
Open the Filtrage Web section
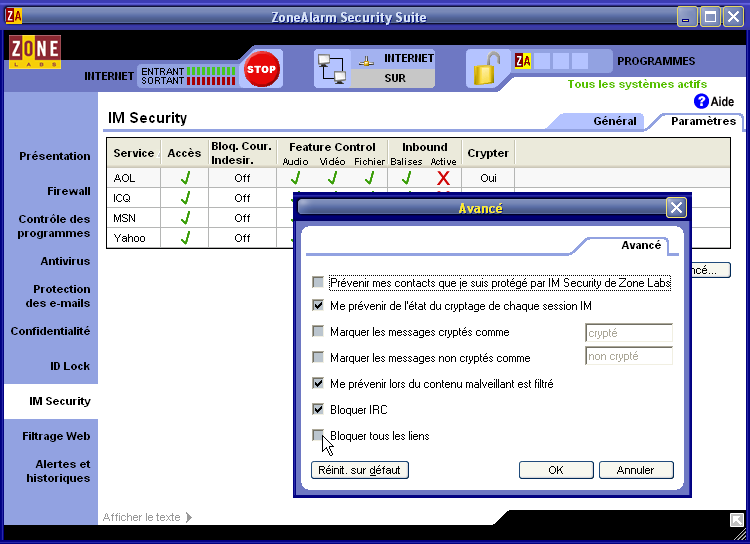pyautogui.click(x=56, y=436)
